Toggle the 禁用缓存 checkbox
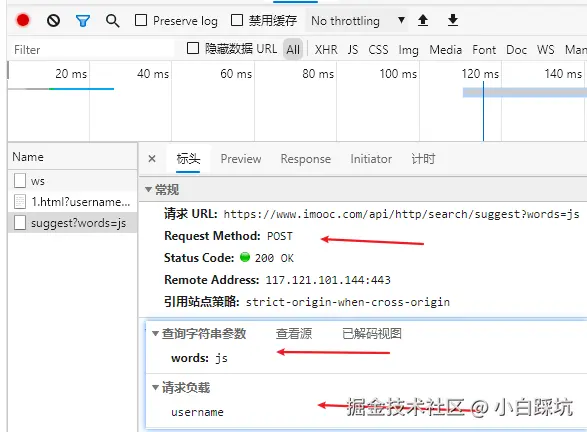This screenshot has height=432, width=587. 237,20
